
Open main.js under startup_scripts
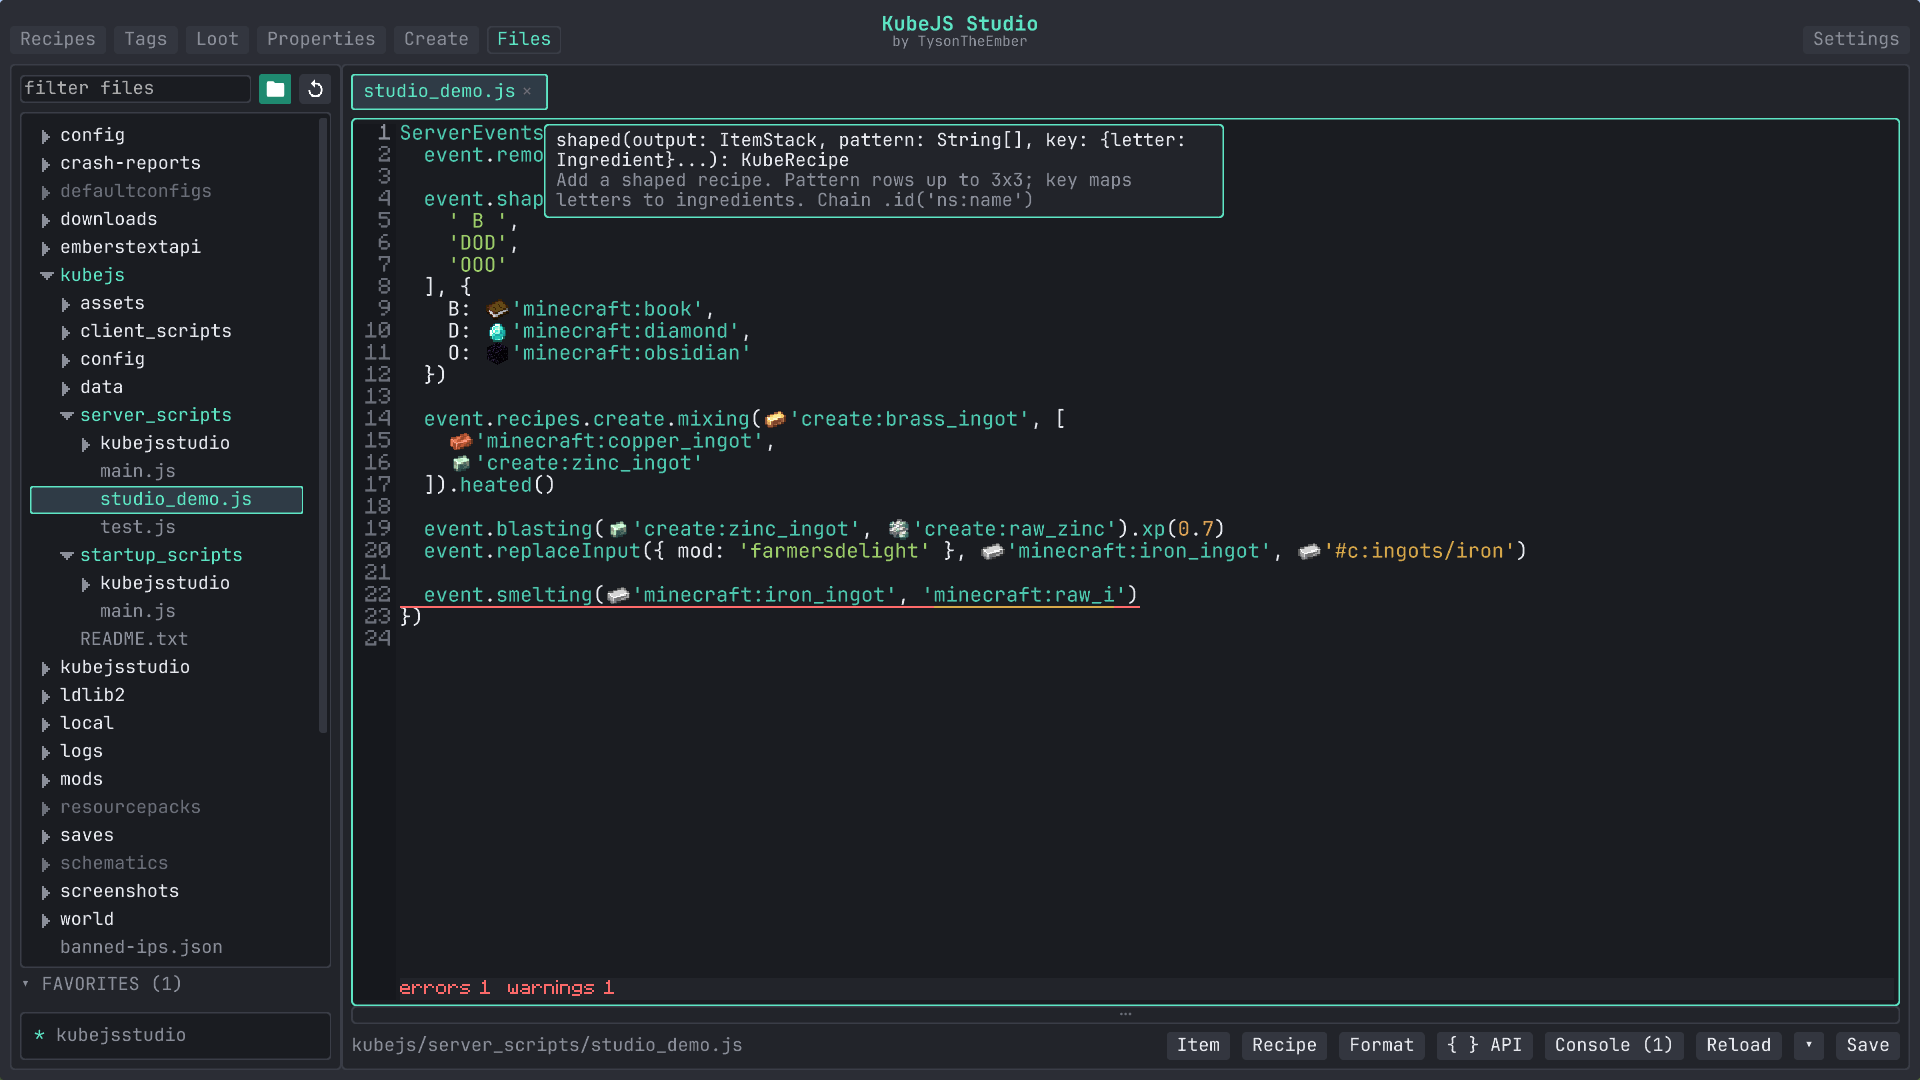point(138,611)
